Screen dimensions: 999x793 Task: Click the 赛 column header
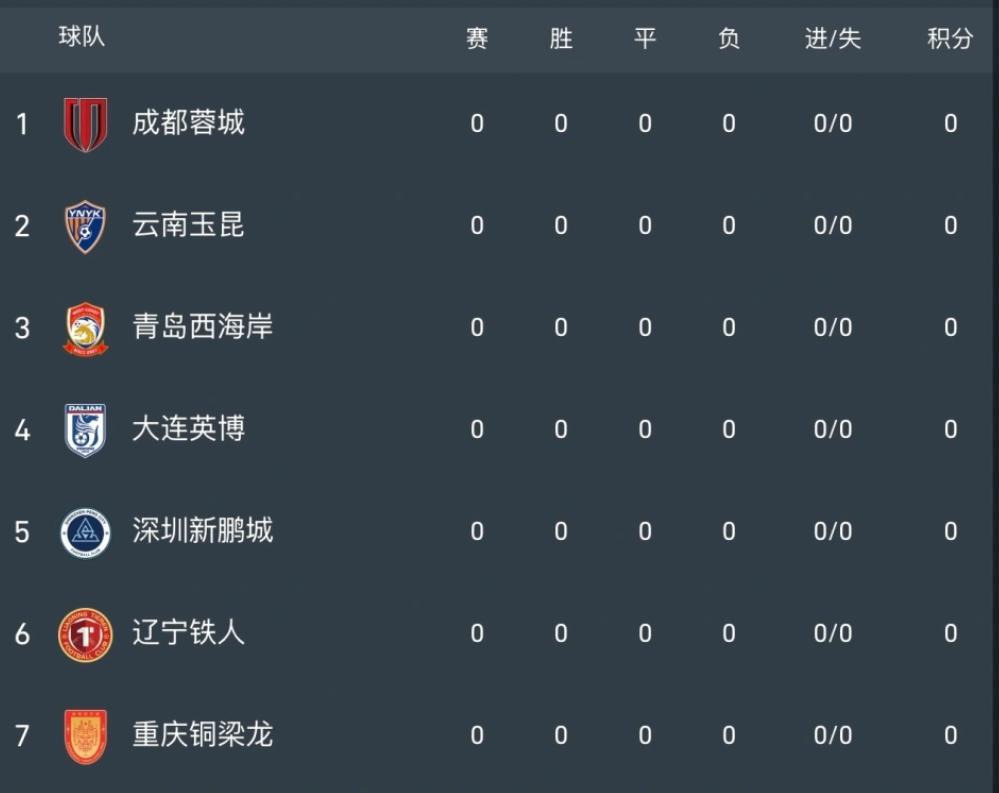pos(476,40)
